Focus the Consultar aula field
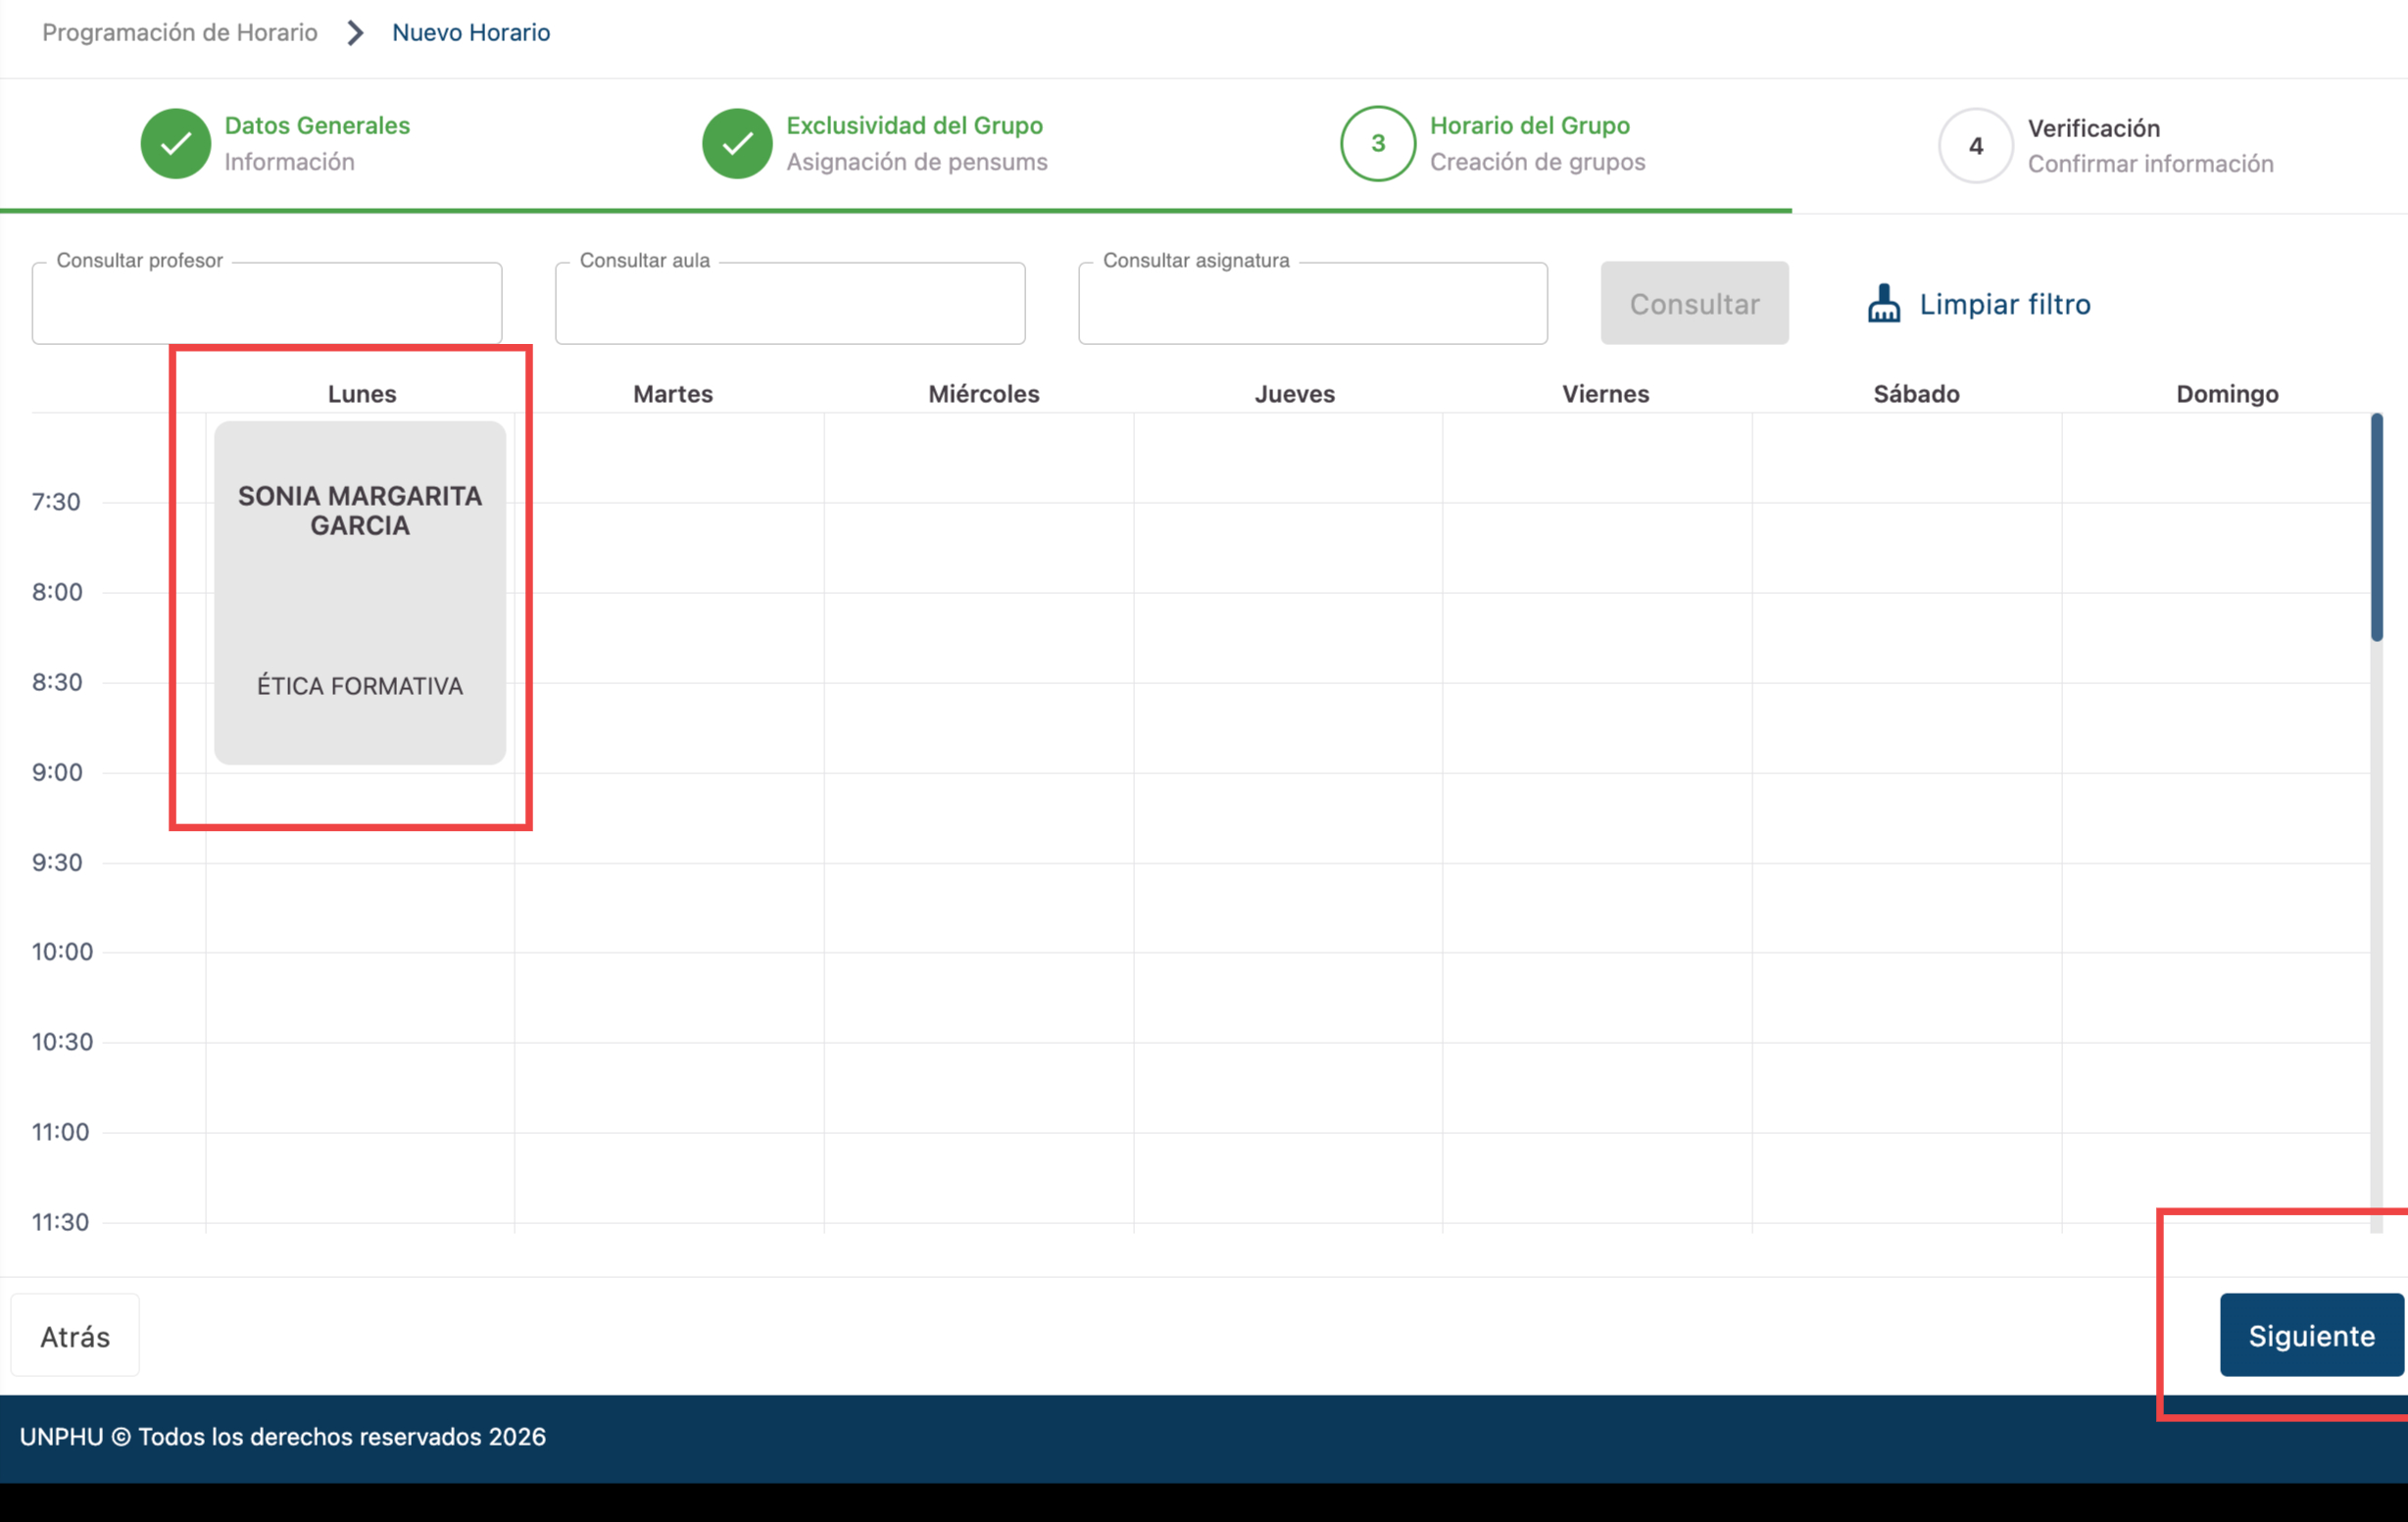2408x1522 pixels. [790, 305]
